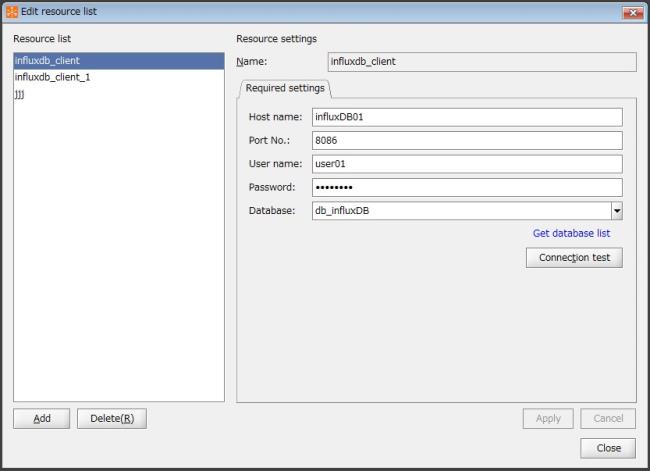Click the Name field showing influxdb_client
The image size is (650, 471).
(x=482, y=62)
